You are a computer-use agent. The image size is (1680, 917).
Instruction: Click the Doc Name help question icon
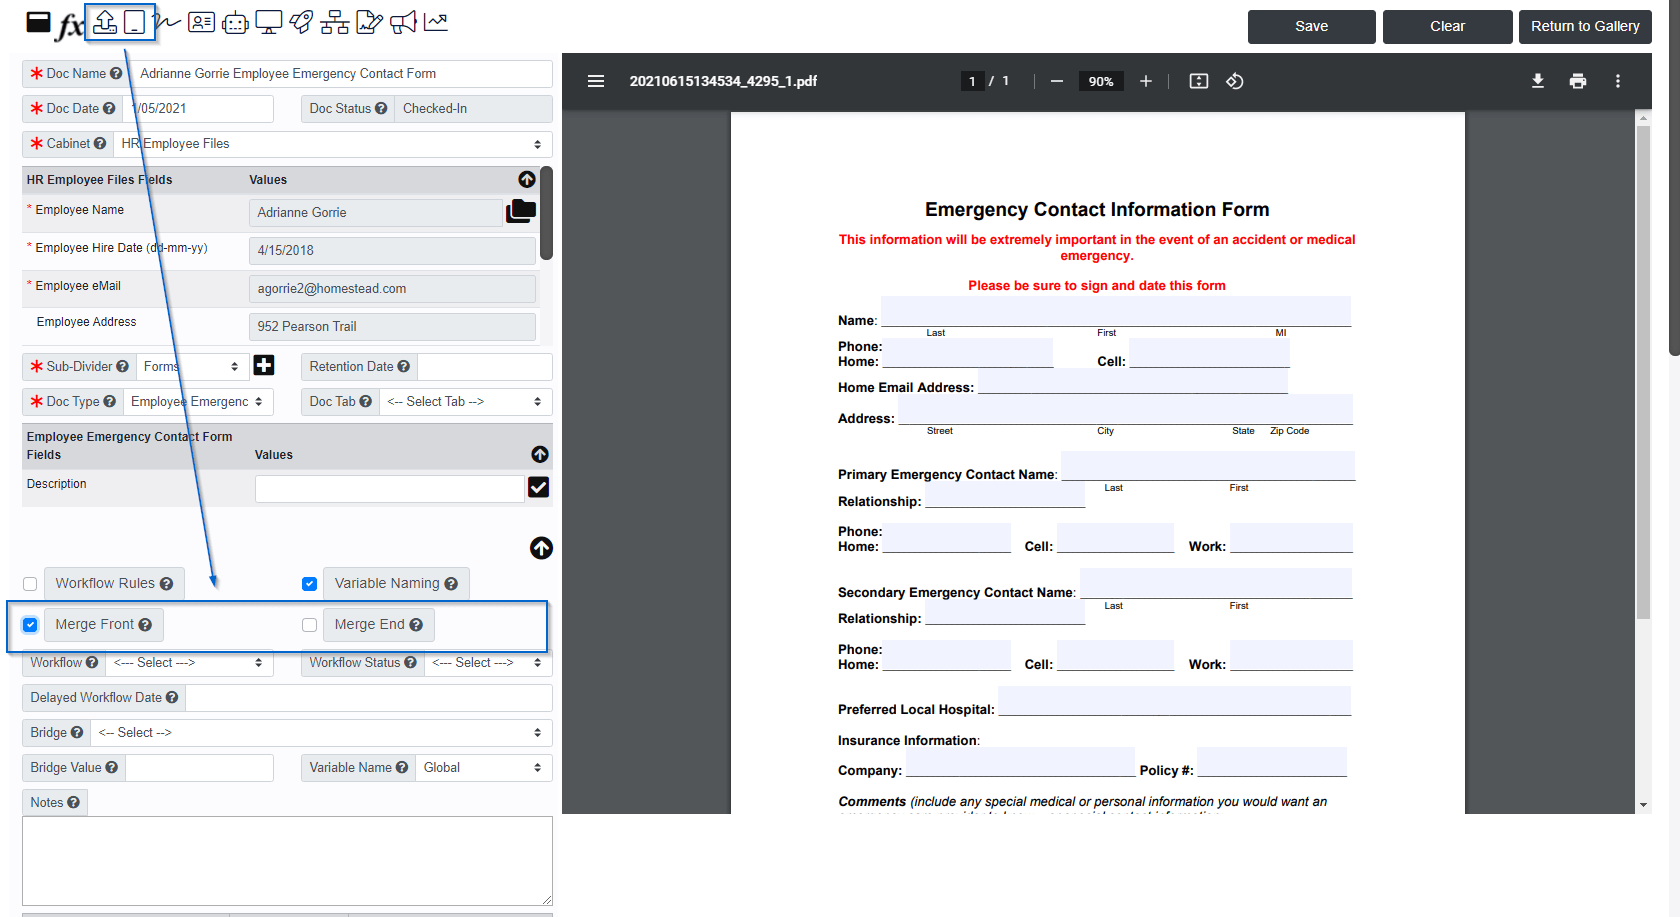[x=116, y=74]
